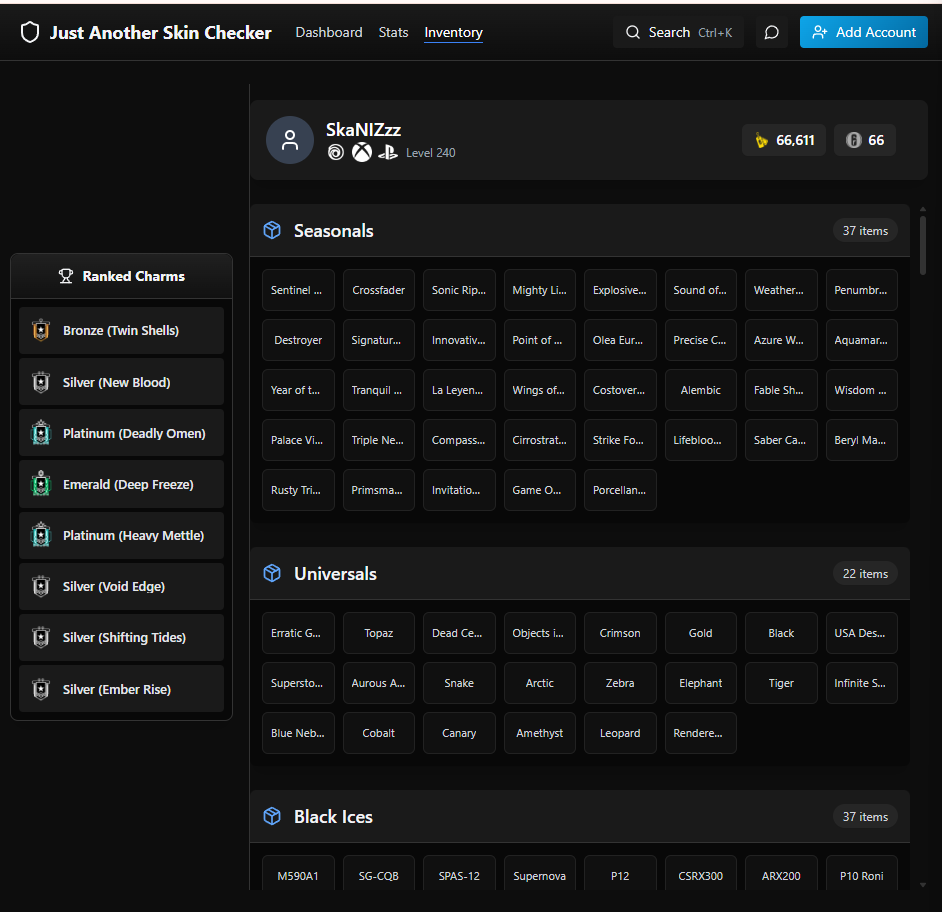Pick the Canary universal skin

point(459,733)
